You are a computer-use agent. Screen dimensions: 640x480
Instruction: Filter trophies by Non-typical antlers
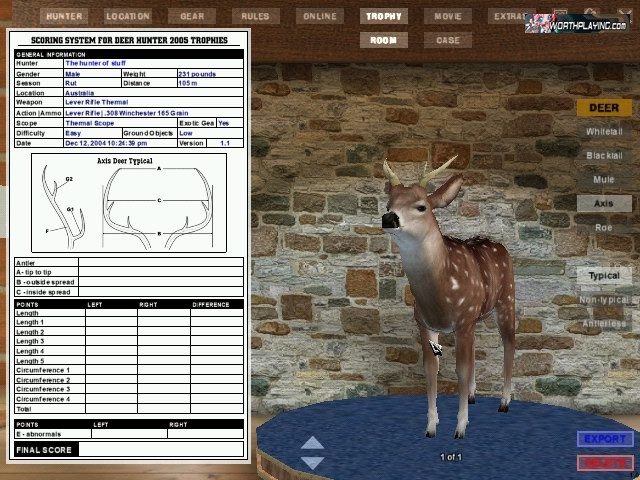coord(603,299)
